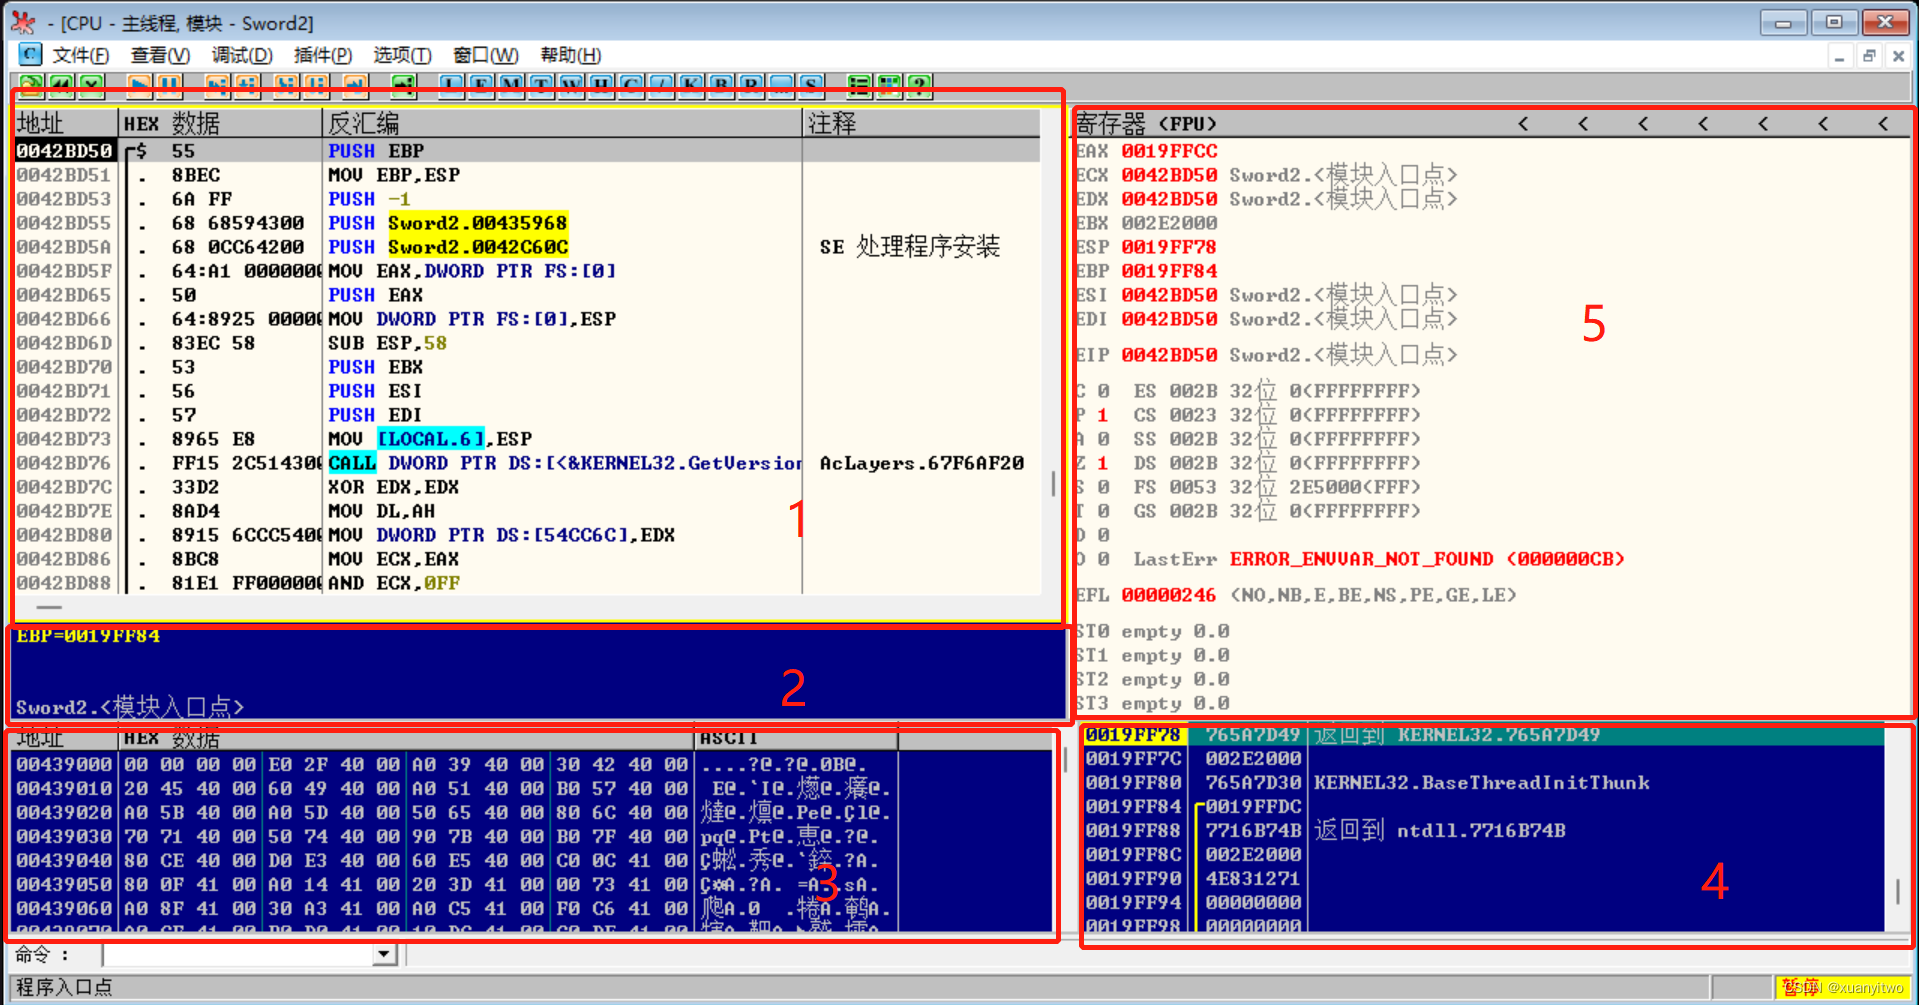
Task: Open Windows list with W icon
Action: (572, 86)
